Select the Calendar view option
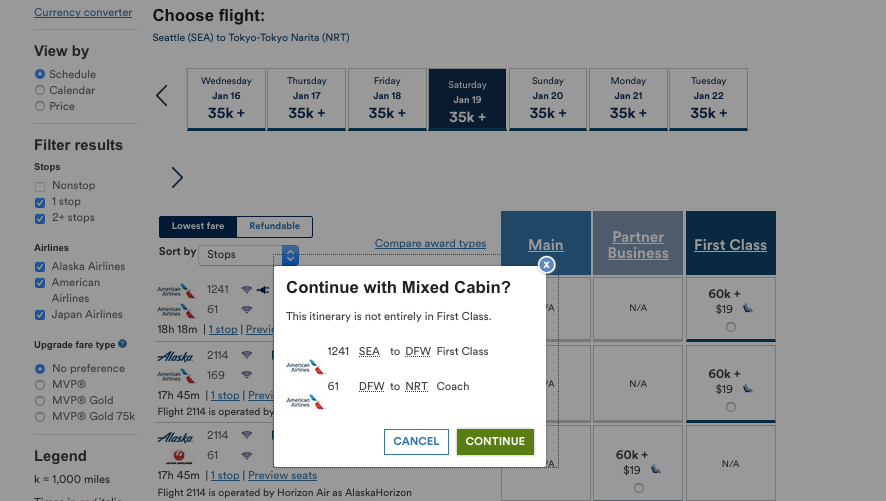The width and height of the screenshot is (886, 501). pos(40,90)
